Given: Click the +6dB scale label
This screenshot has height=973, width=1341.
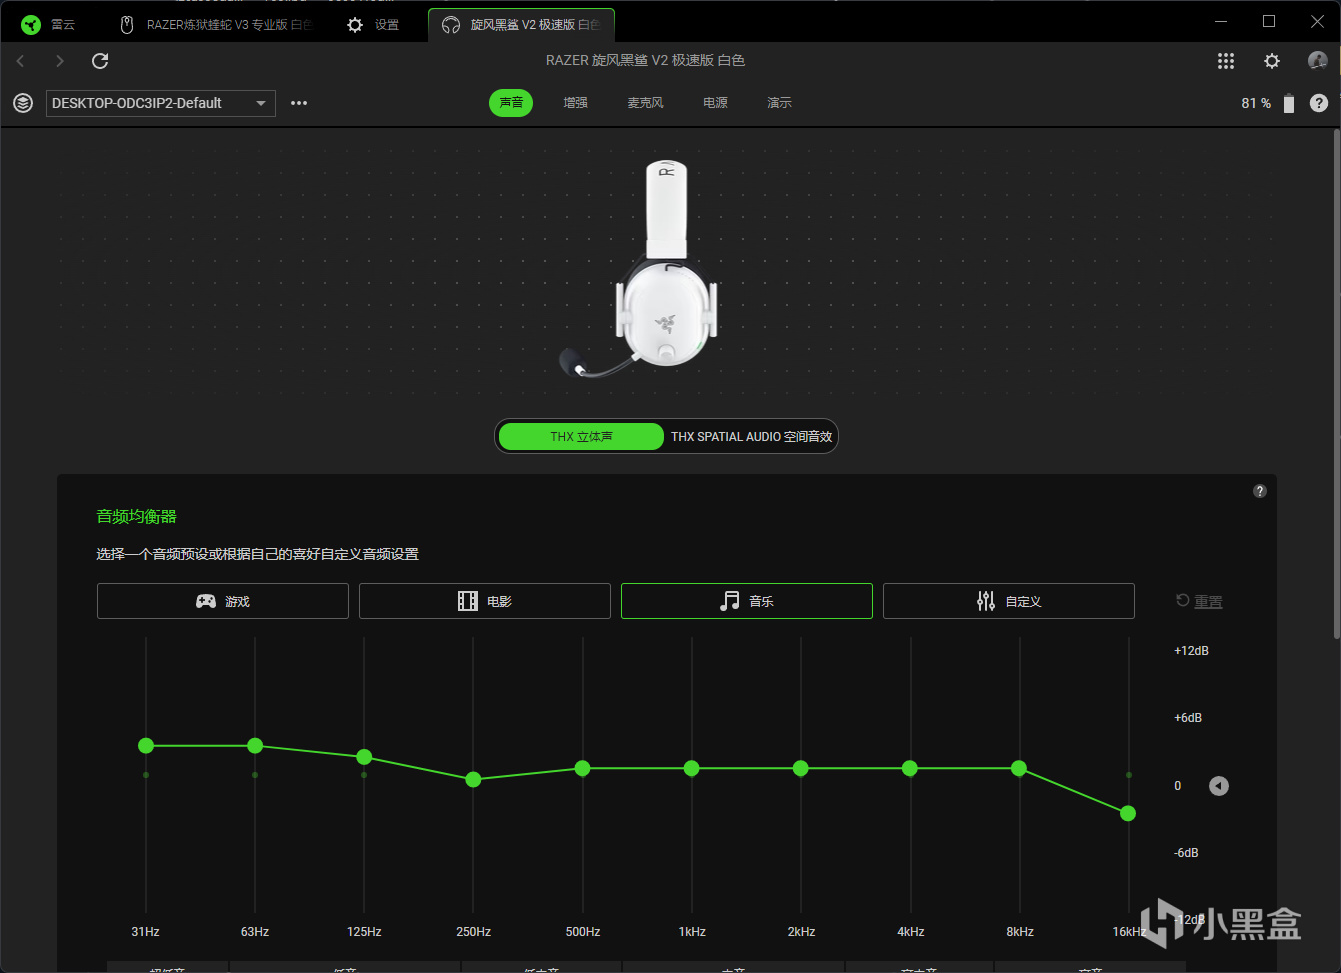Looking at the screenshot, I should (x=1188, y=718).
